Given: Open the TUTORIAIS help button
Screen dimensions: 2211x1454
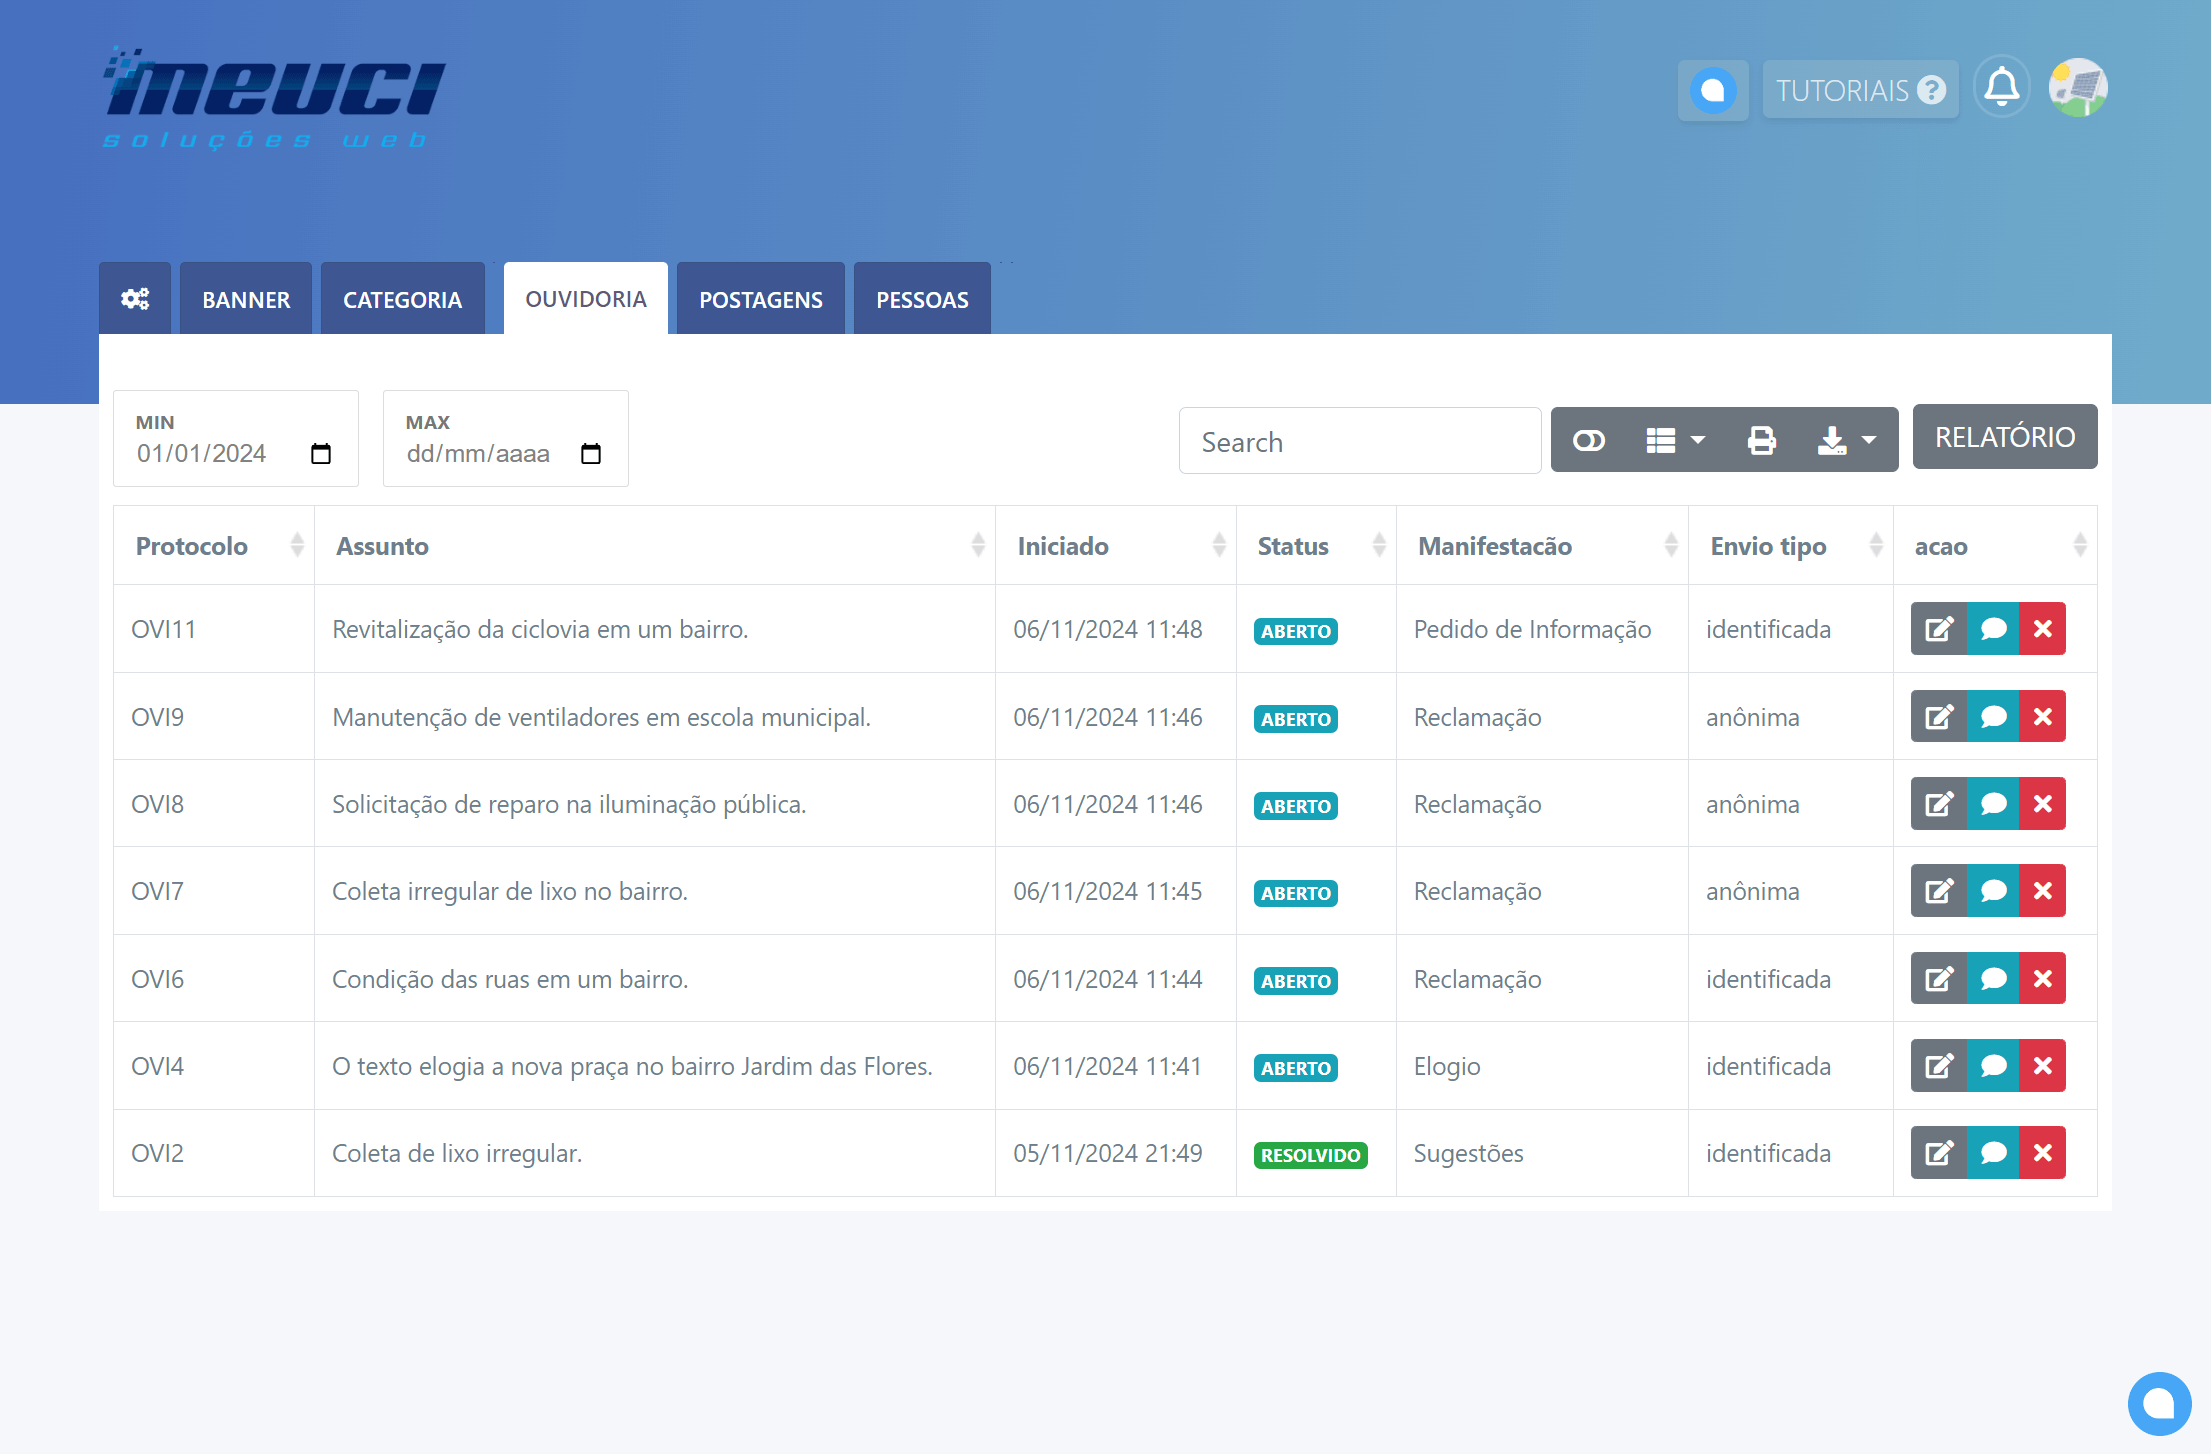Looking at the screenshot, I should 1859,90.
